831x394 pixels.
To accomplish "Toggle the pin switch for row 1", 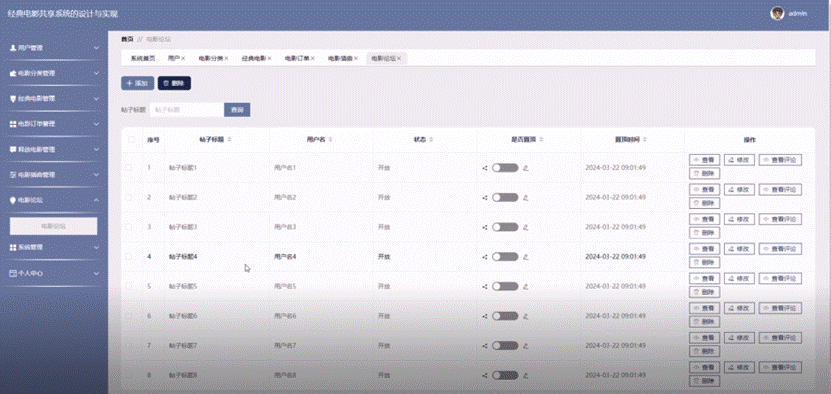I will pos(505,168).
